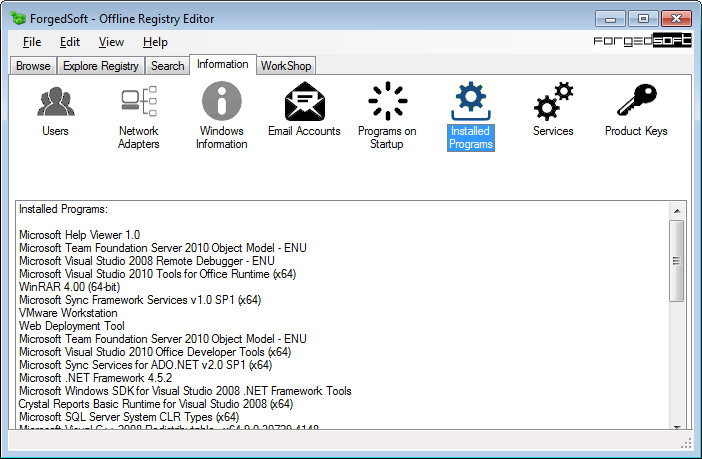Switch to the Search tab
This screenshot has width=702, height=459.
point(167,66)
